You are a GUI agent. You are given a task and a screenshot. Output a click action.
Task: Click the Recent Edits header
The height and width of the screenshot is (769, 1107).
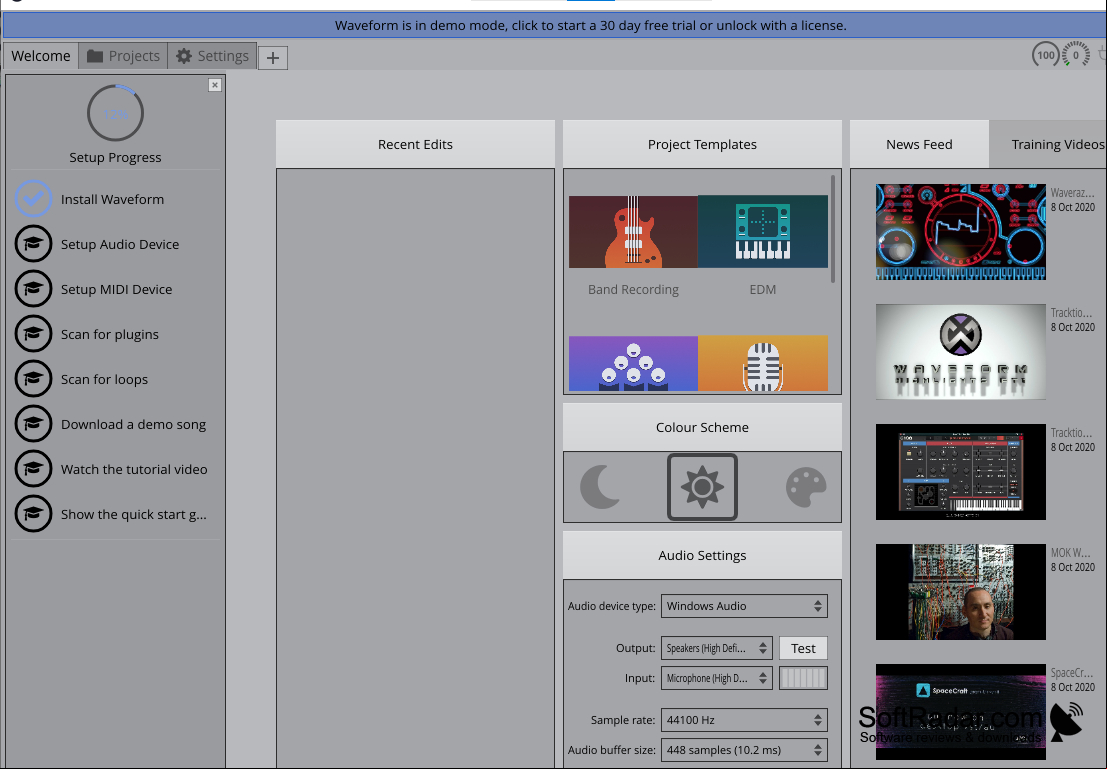(x=415, y=144)
